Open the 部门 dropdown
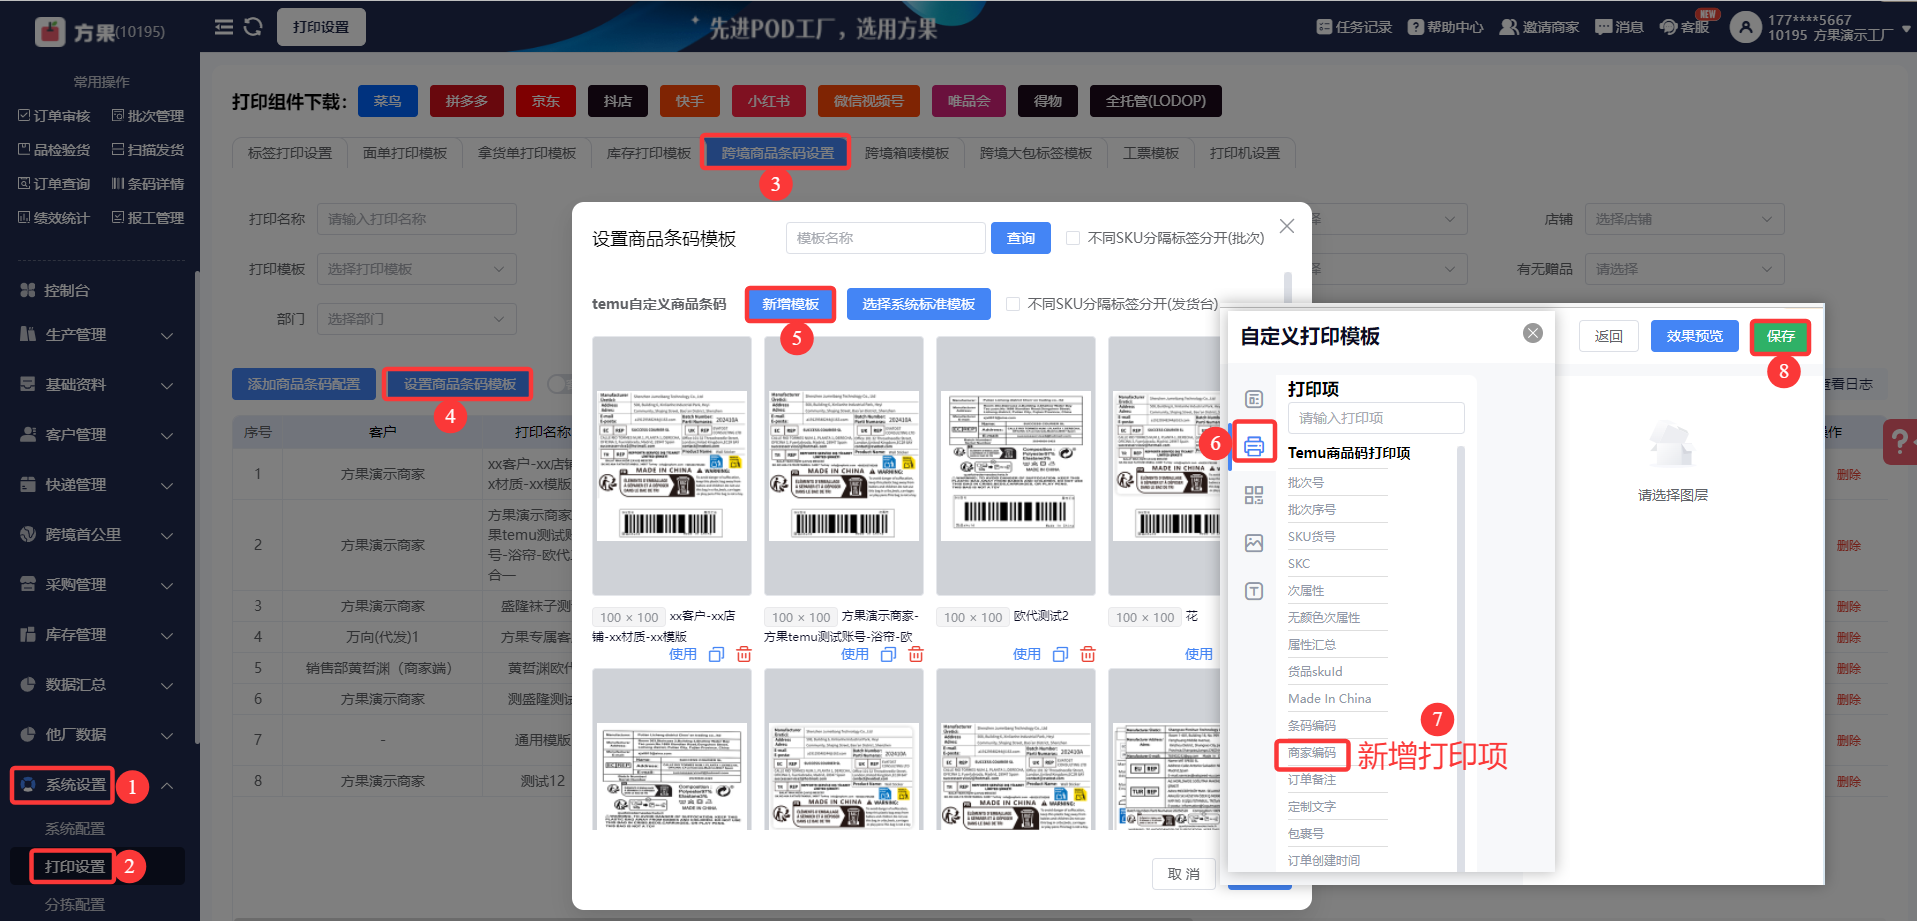Screen dimensions: 1917x921 click(x=417, y=319)
